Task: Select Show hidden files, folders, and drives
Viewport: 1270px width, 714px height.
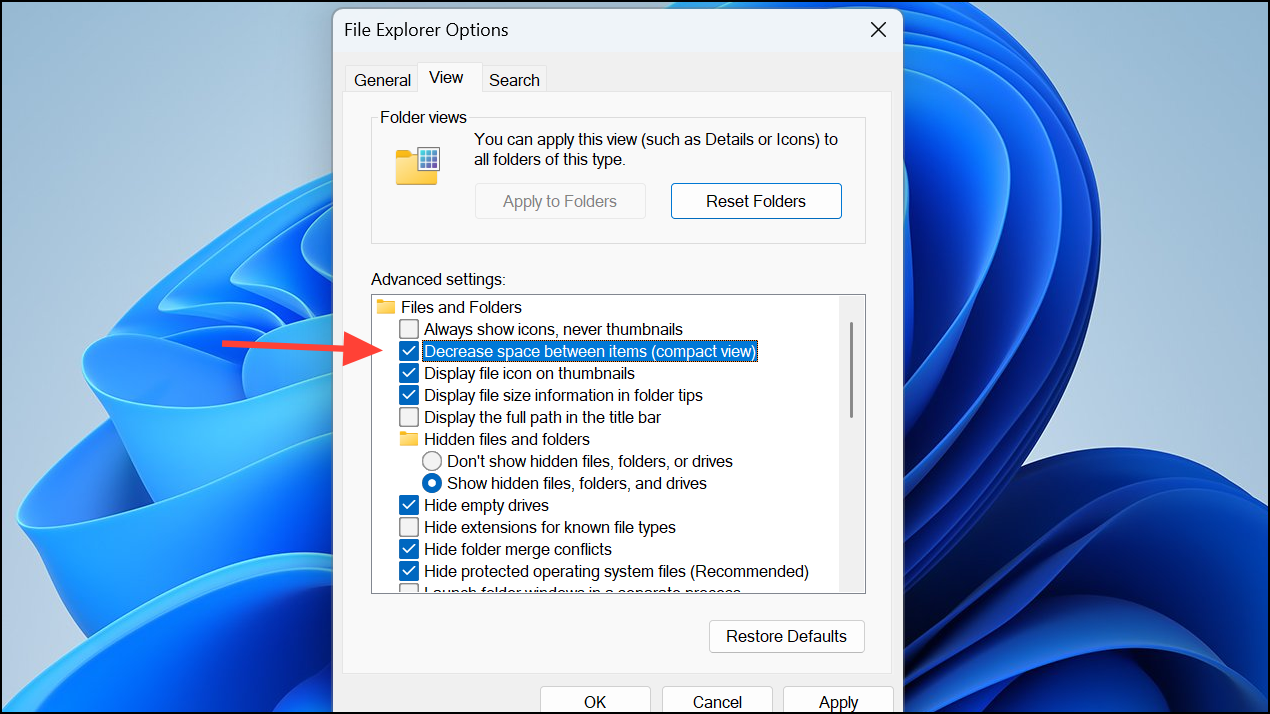Action: (x=432, y=483)
